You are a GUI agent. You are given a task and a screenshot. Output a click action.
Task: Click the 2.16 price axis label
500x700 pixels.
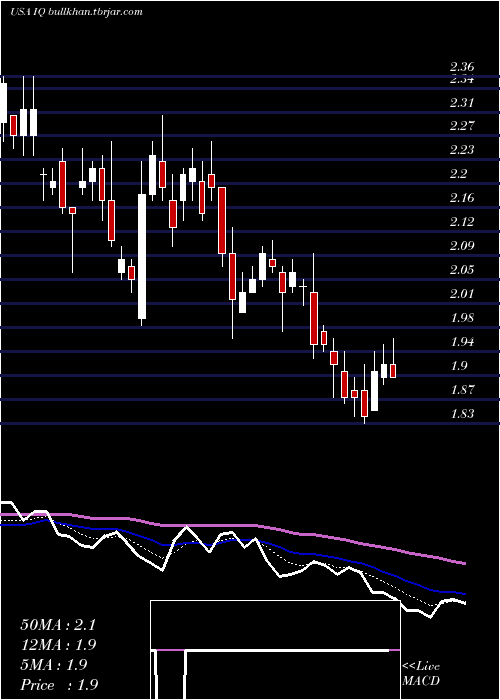click(462, 198)
